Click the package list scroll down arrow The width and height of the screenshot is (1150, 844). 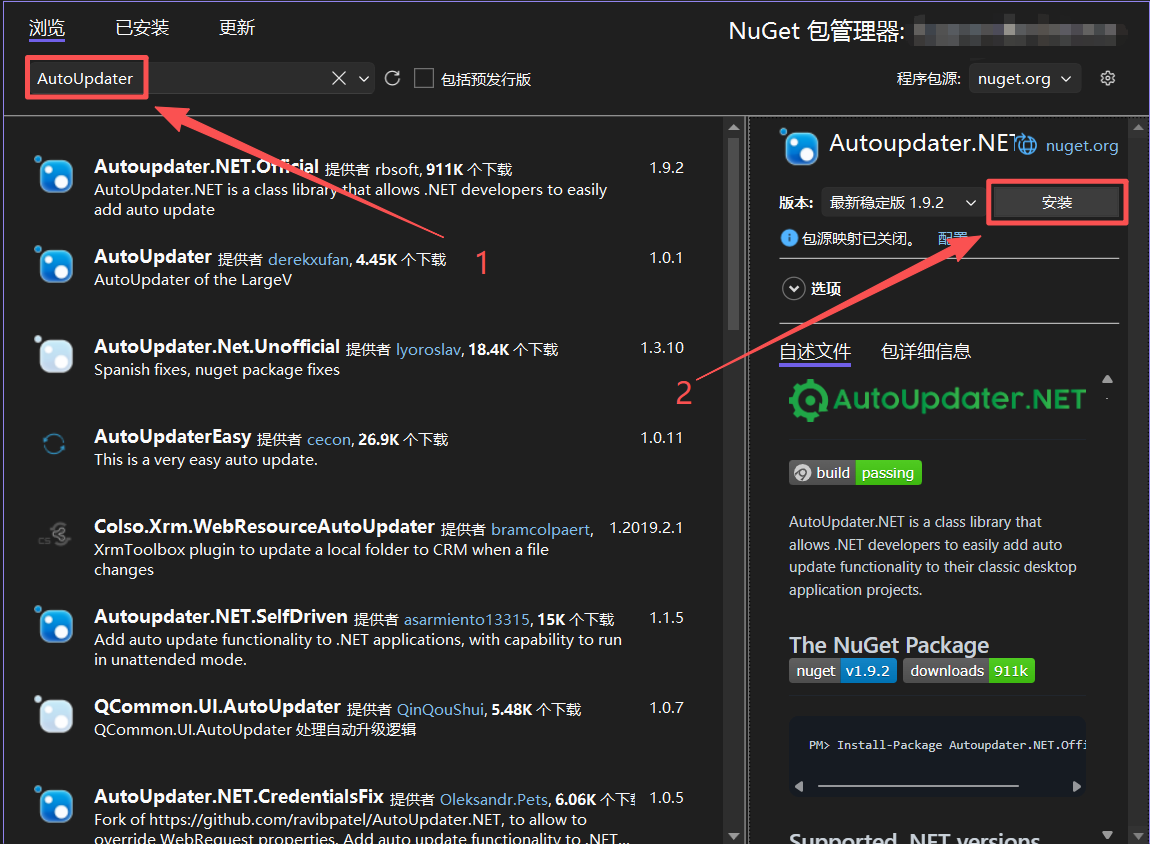pos(733,836)
